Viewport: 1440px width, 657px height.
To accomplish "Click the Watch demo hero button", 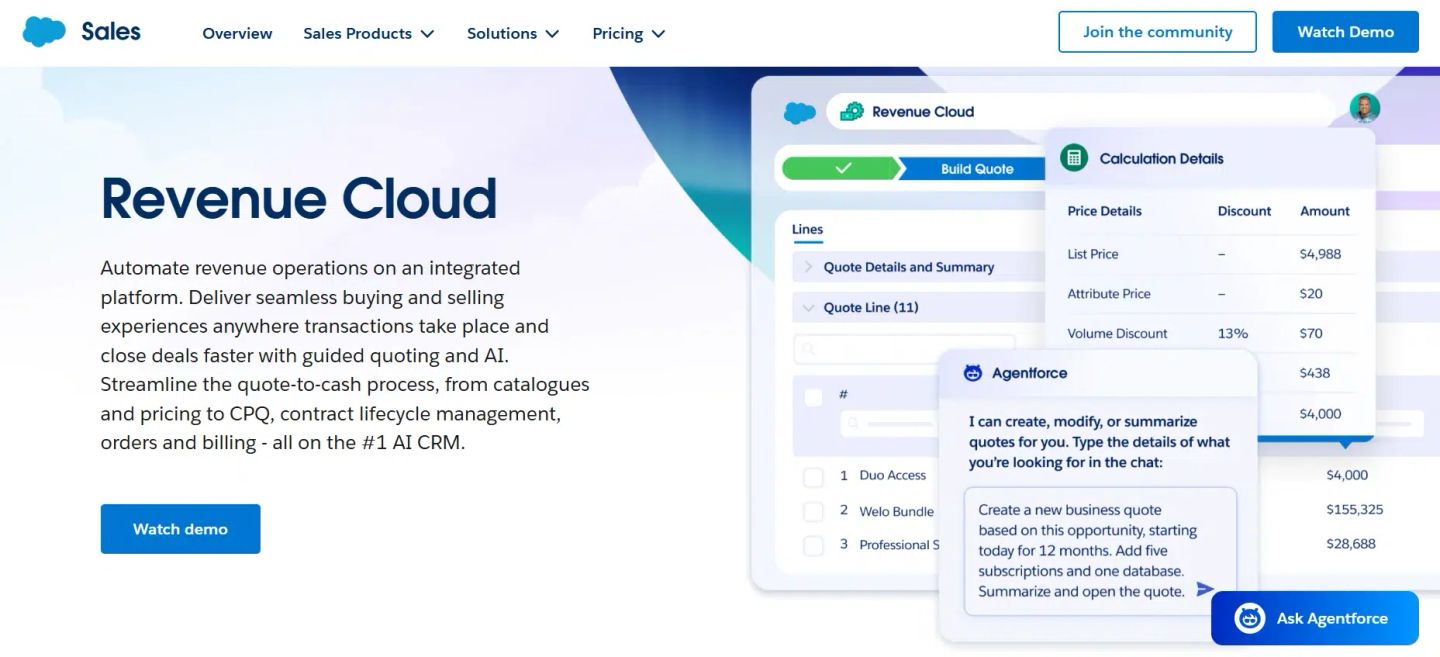I will tap(180, 529).
